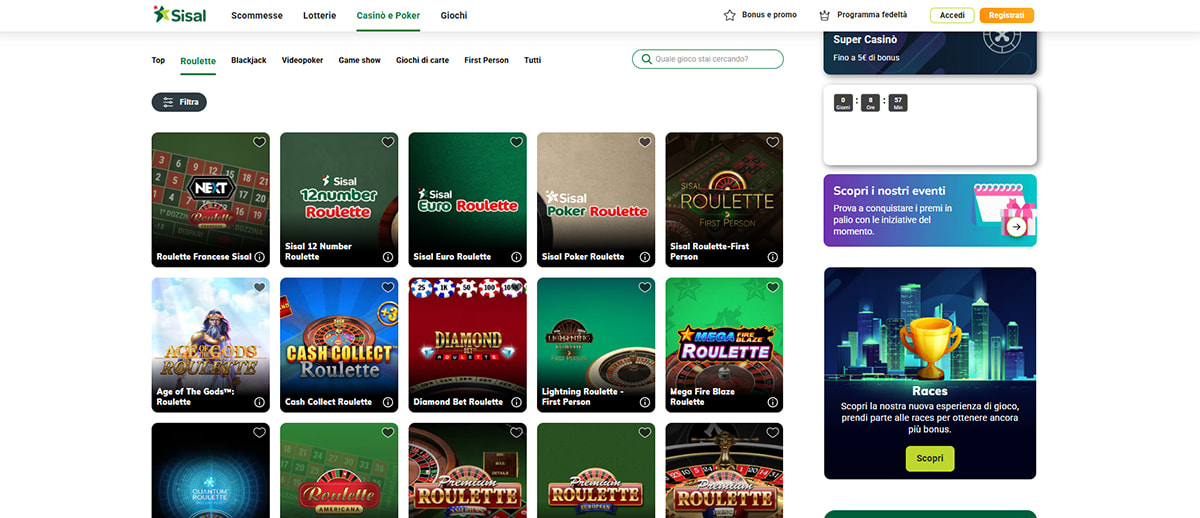Open Roulette Francese Sisal thumbnail
This screenshot has height=518, width=1200.
tap(211, 199)
